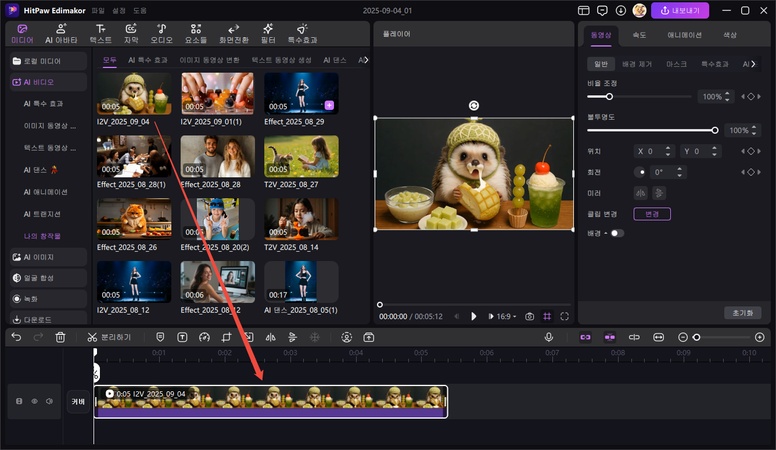776x450 pixels.
Task: Open the 요소들 elements tool
Action: 196,34
